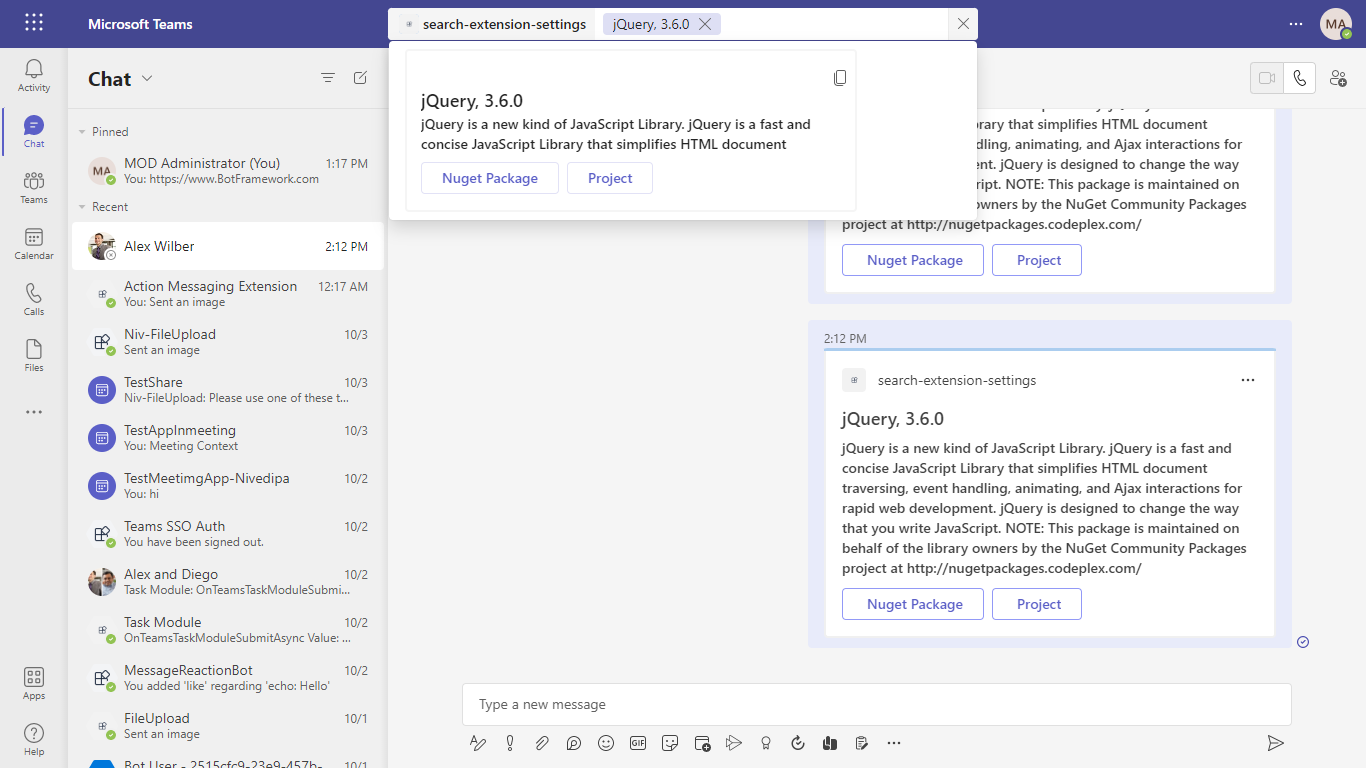Open the MA profile avatar menu
The height and width of the screenshot is (768, 1366).
(x=1335, y=24)
